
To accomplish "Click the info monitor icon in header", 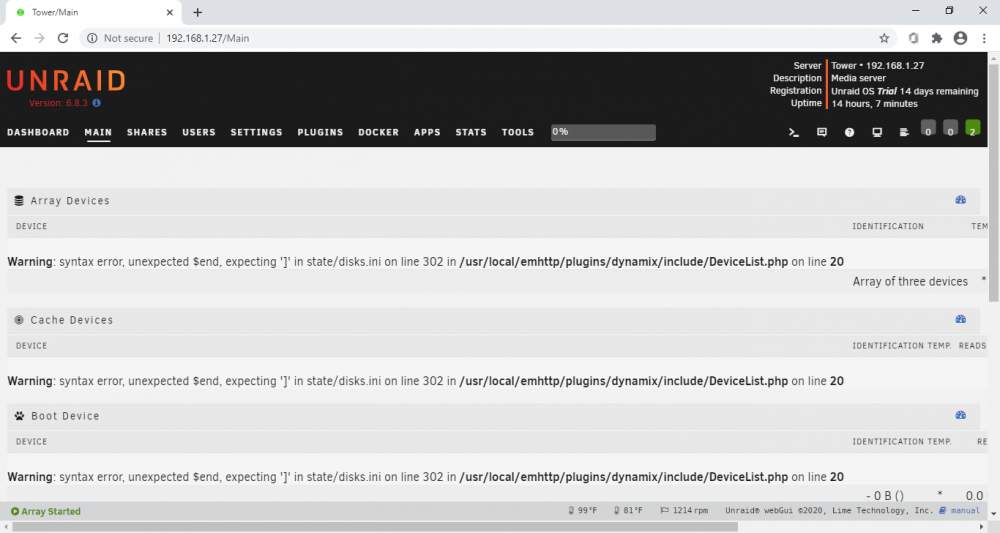I will pos(877,133).
